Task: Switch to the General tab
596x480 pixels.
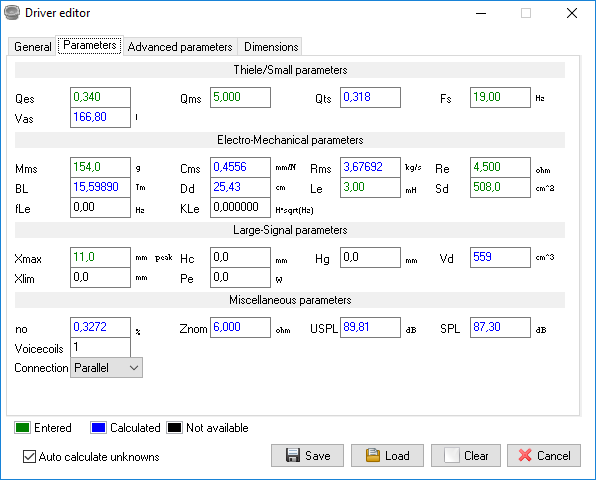Action: (x=32, y=47)
